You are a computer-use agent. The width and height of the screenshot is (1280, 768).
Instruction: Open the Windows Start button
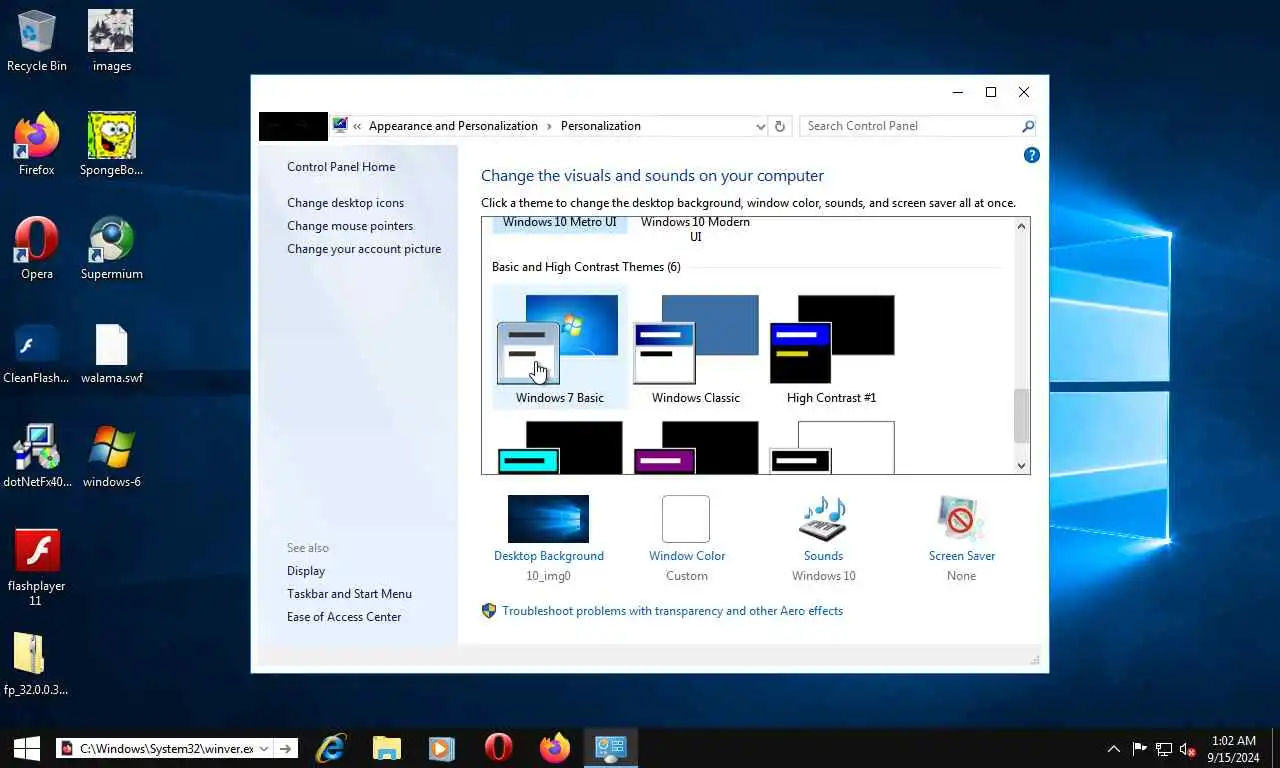pos(26,748)
